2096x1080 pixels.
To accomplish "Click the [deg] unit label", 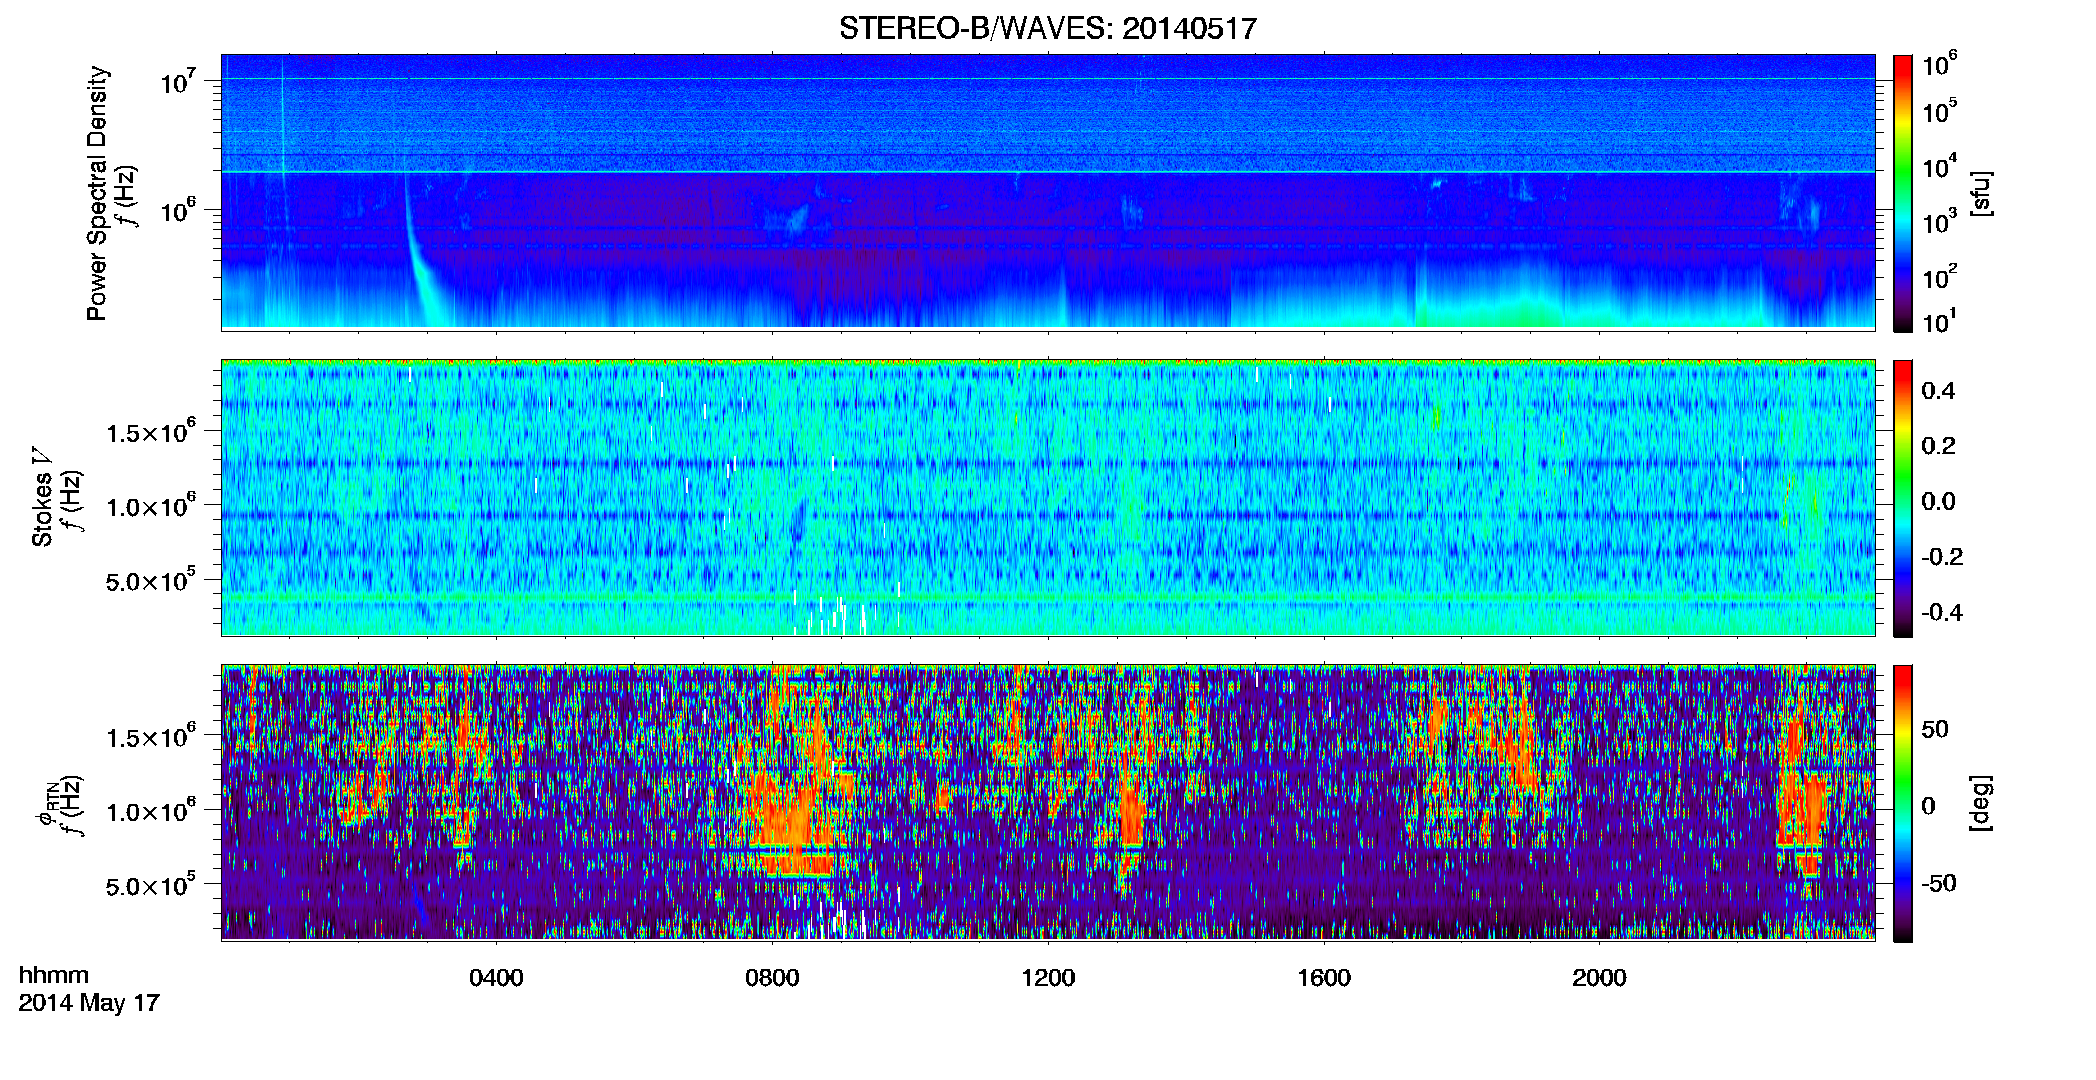I will (1980, 803).
